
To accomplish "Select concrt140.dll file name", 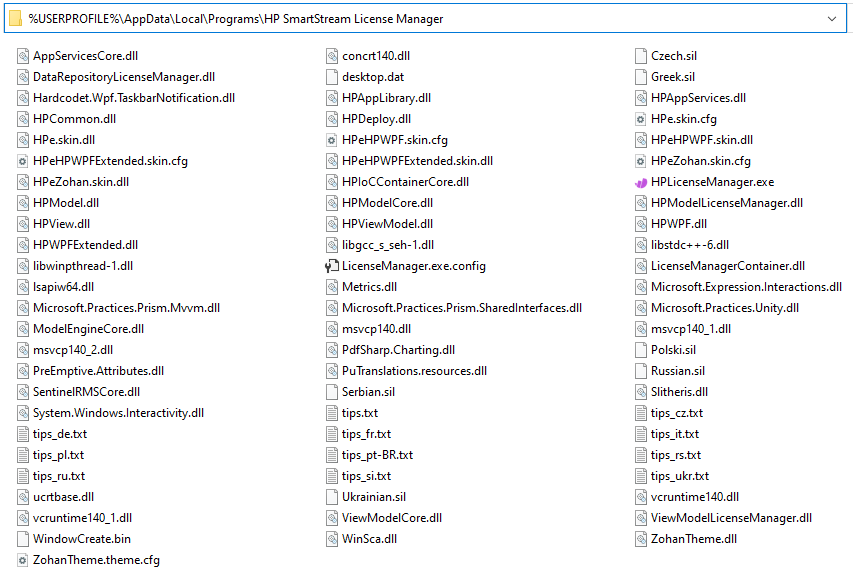I will [376, 56].
